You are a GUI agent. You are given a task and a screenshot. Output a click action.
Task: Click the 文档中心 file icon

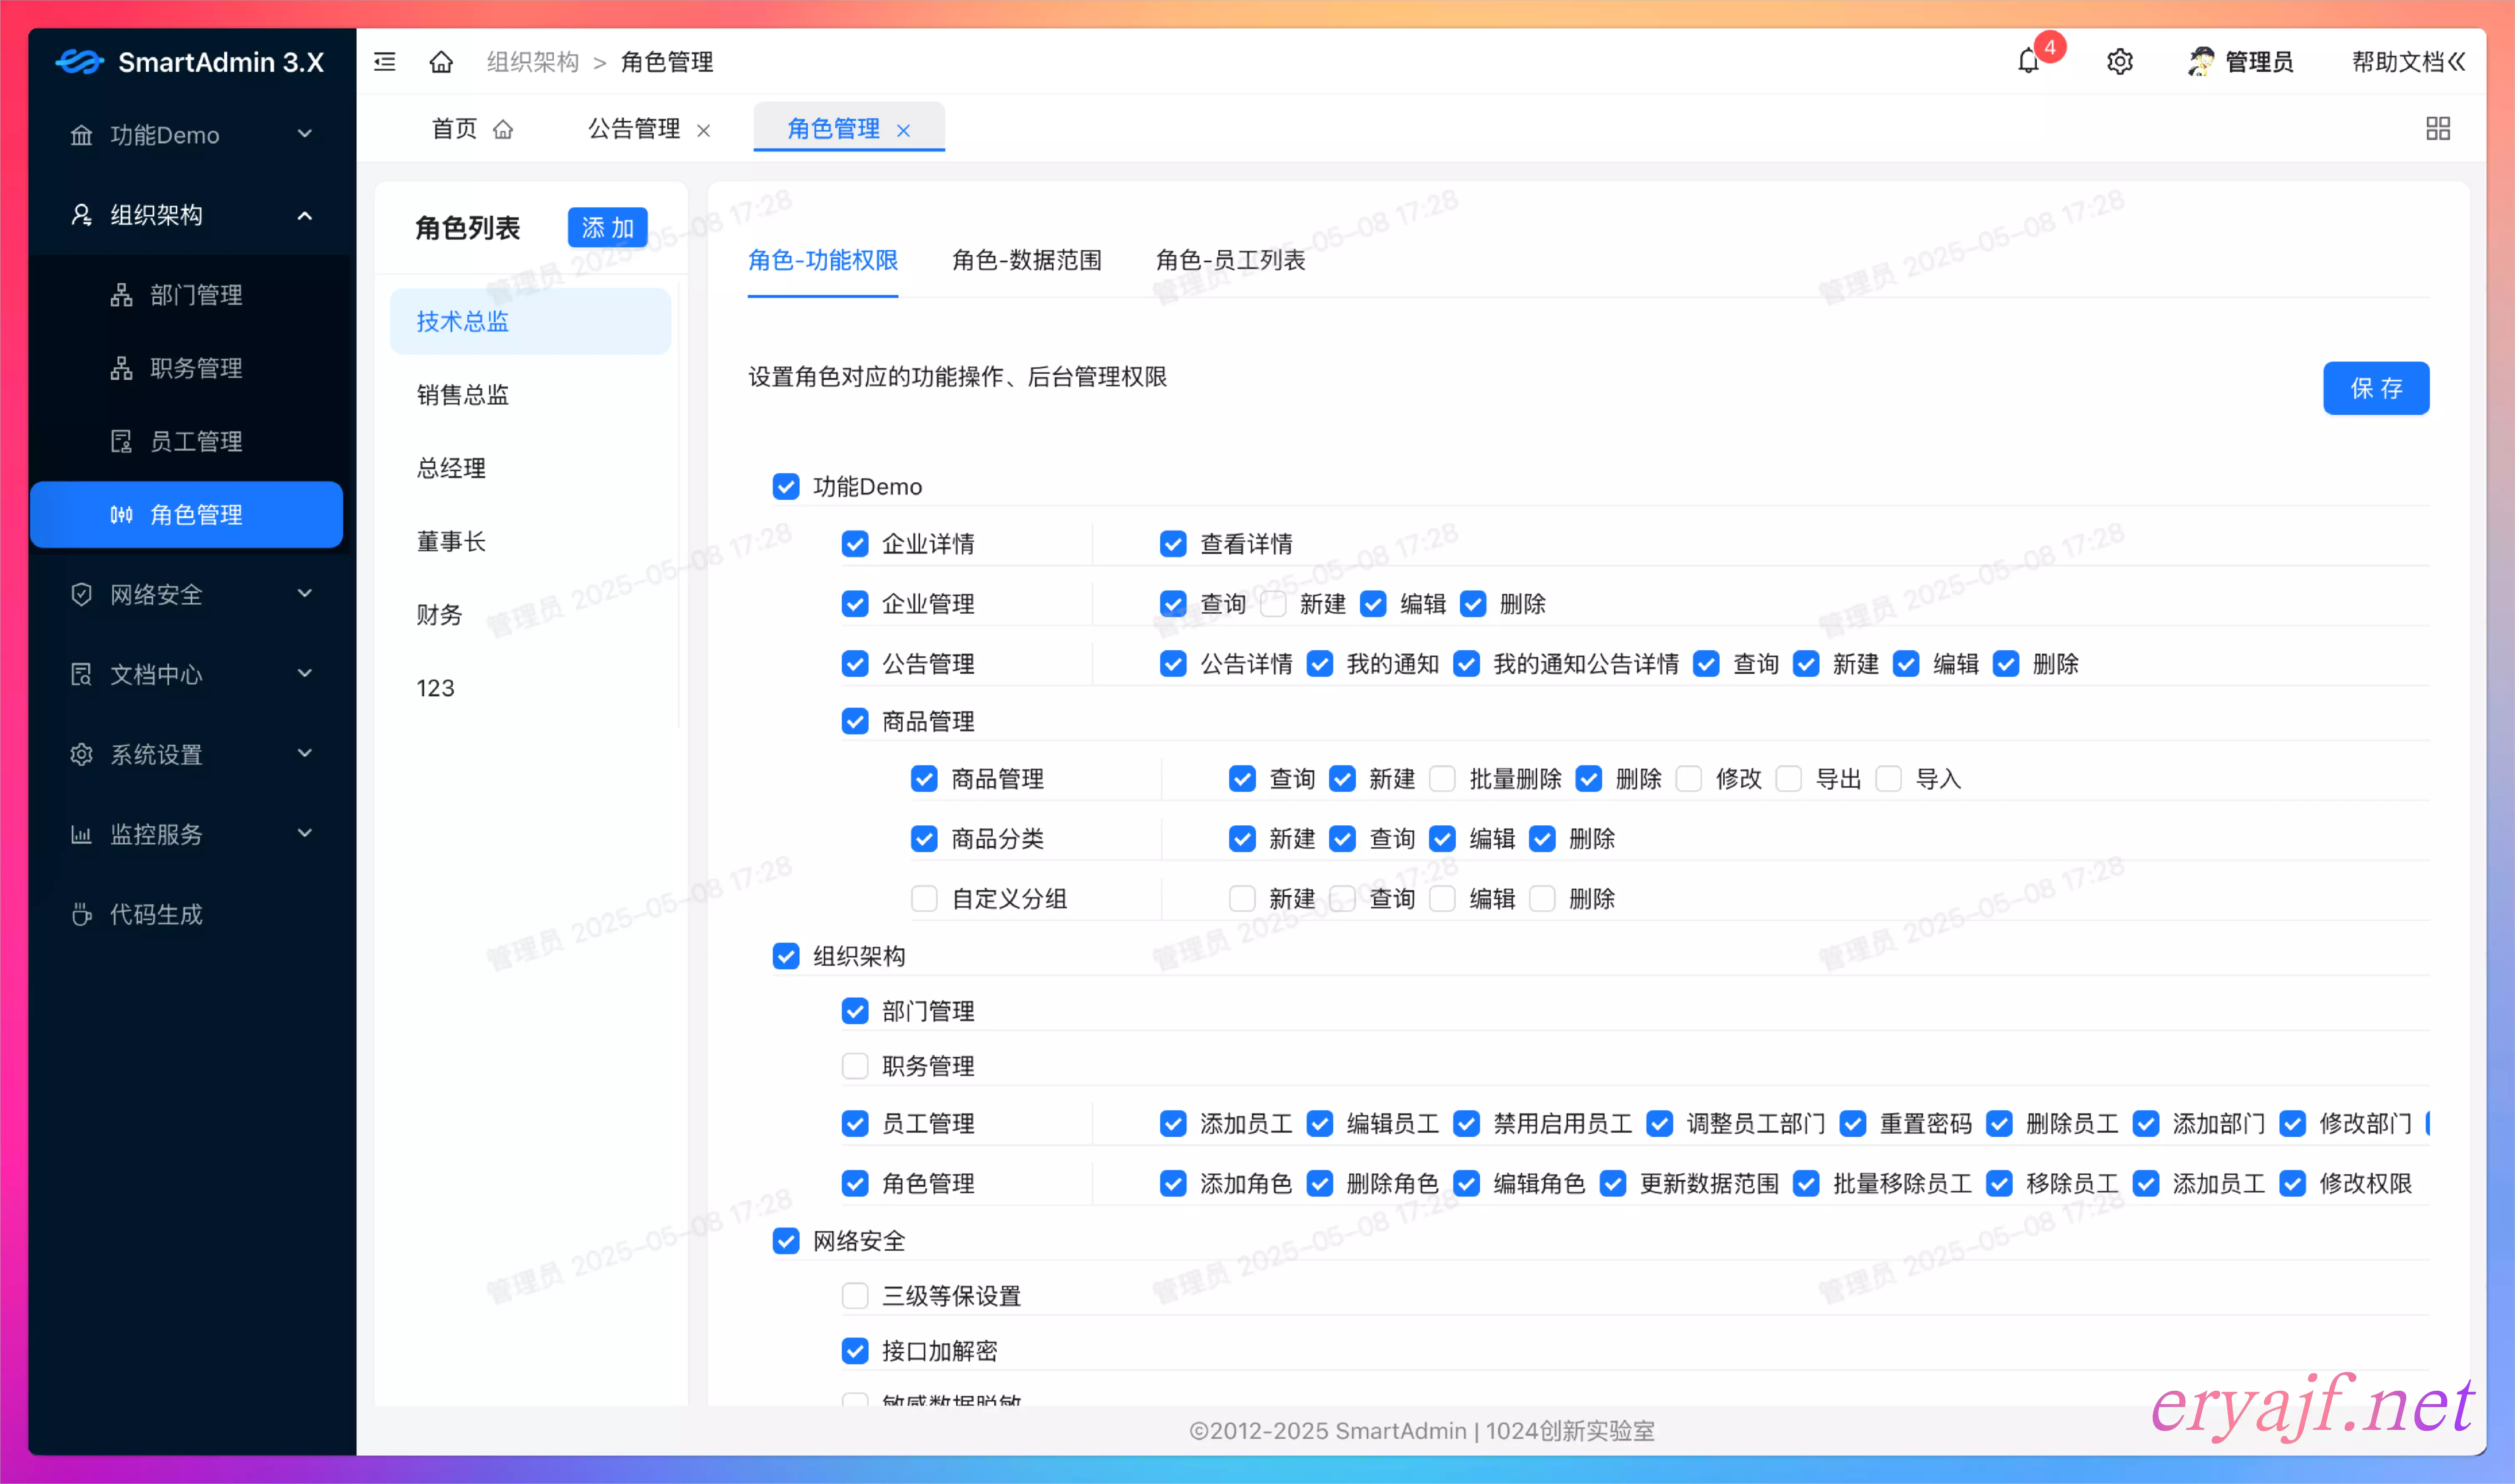click(81, 674)
